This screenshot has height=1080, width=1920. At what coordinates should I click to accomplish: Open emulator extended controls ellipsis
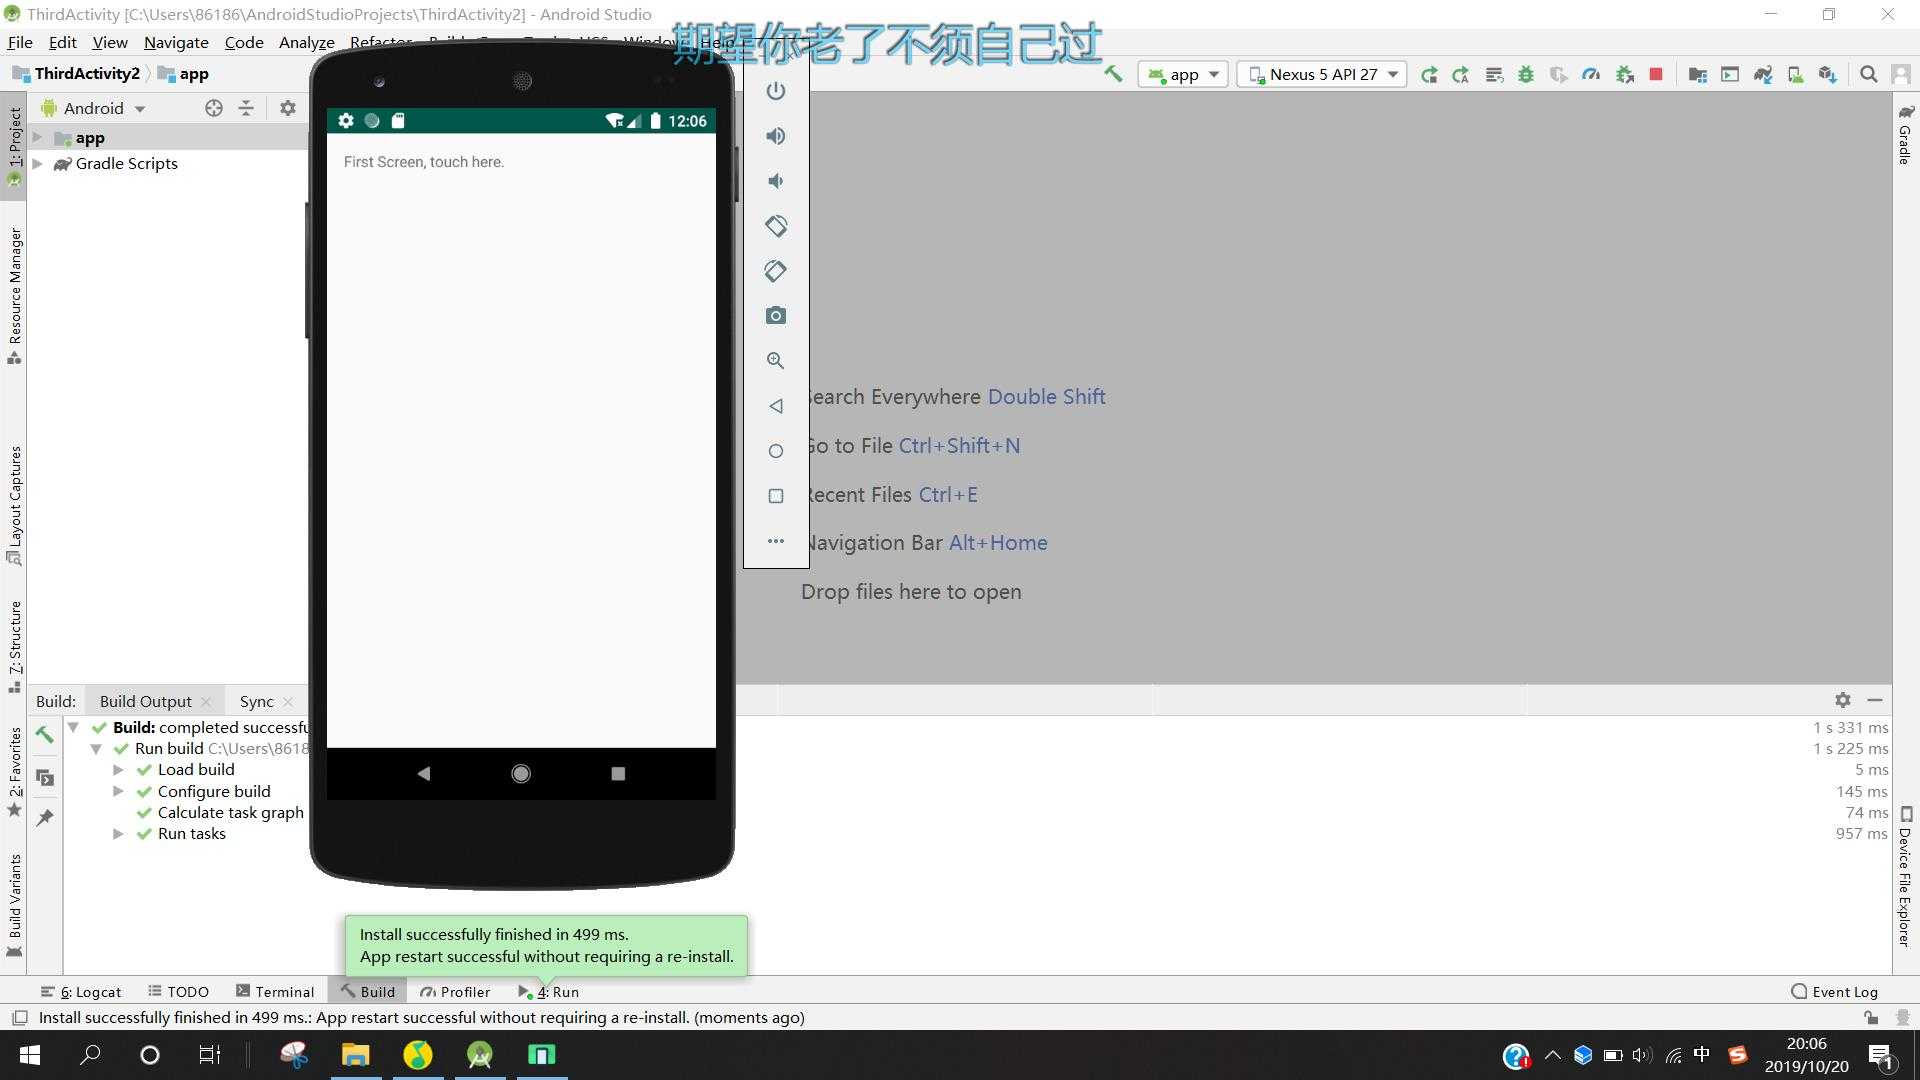(x=776, y=541)
